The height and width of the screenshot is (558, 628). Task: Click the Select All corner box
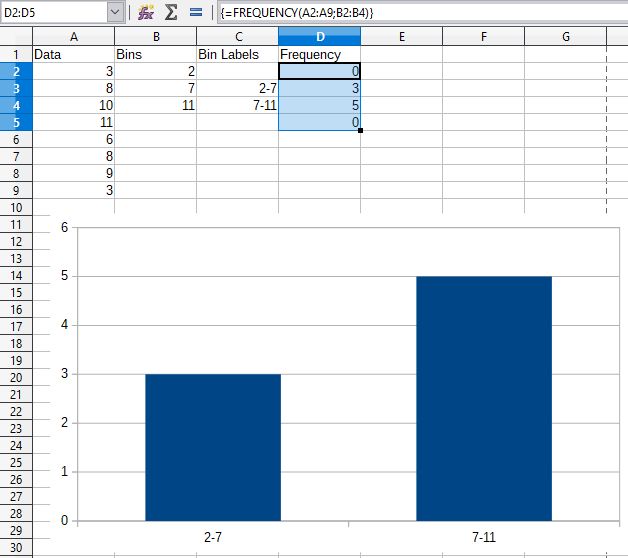16,37
